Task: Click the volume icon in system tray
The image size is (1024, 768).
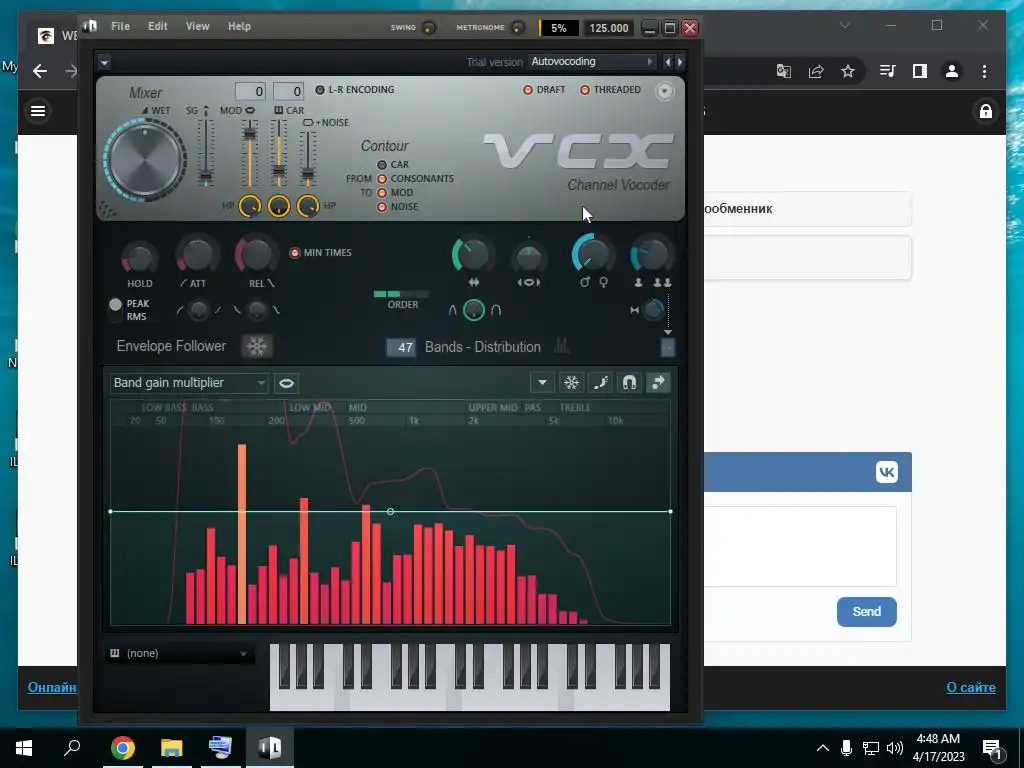Action: click(895, 748)
